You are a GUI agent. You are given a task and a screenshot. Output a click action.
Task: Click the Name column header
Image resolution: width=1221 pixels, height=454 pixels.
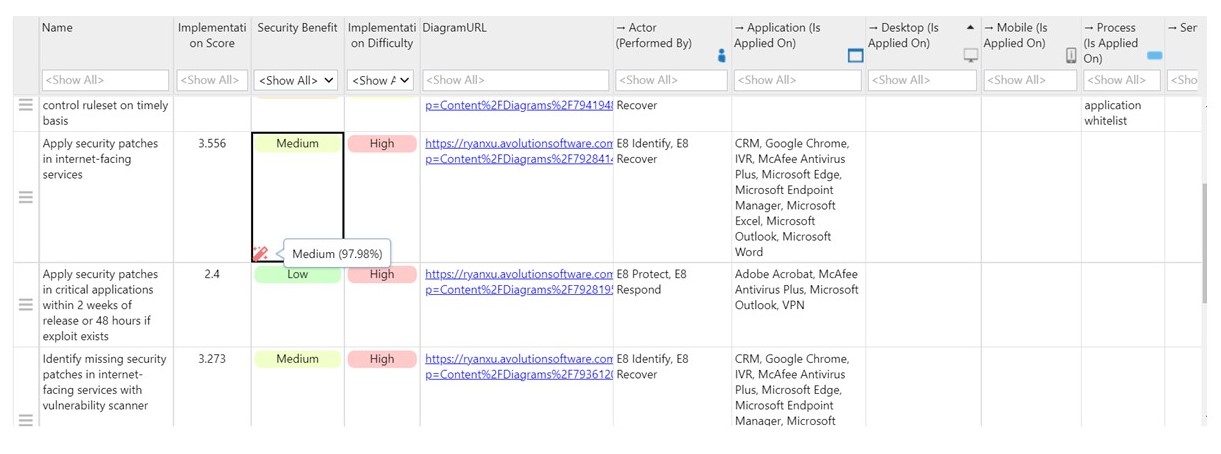tap(57, 28)
